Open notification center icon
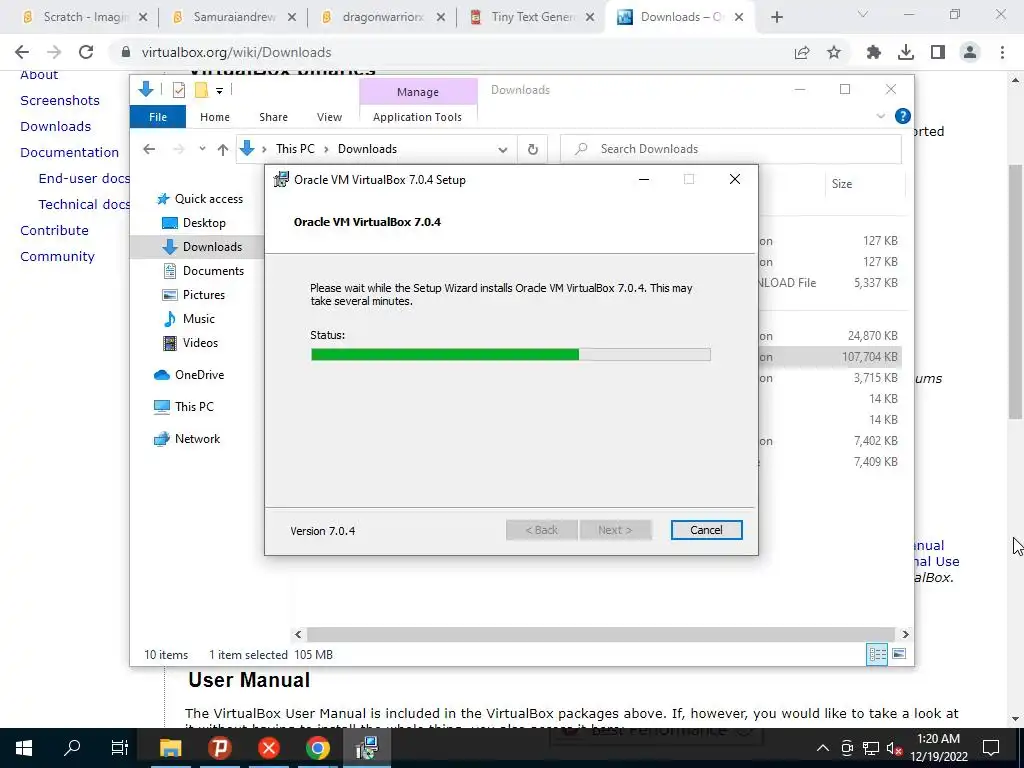The width and height of the screenshot is (1024, 768). 991,748
